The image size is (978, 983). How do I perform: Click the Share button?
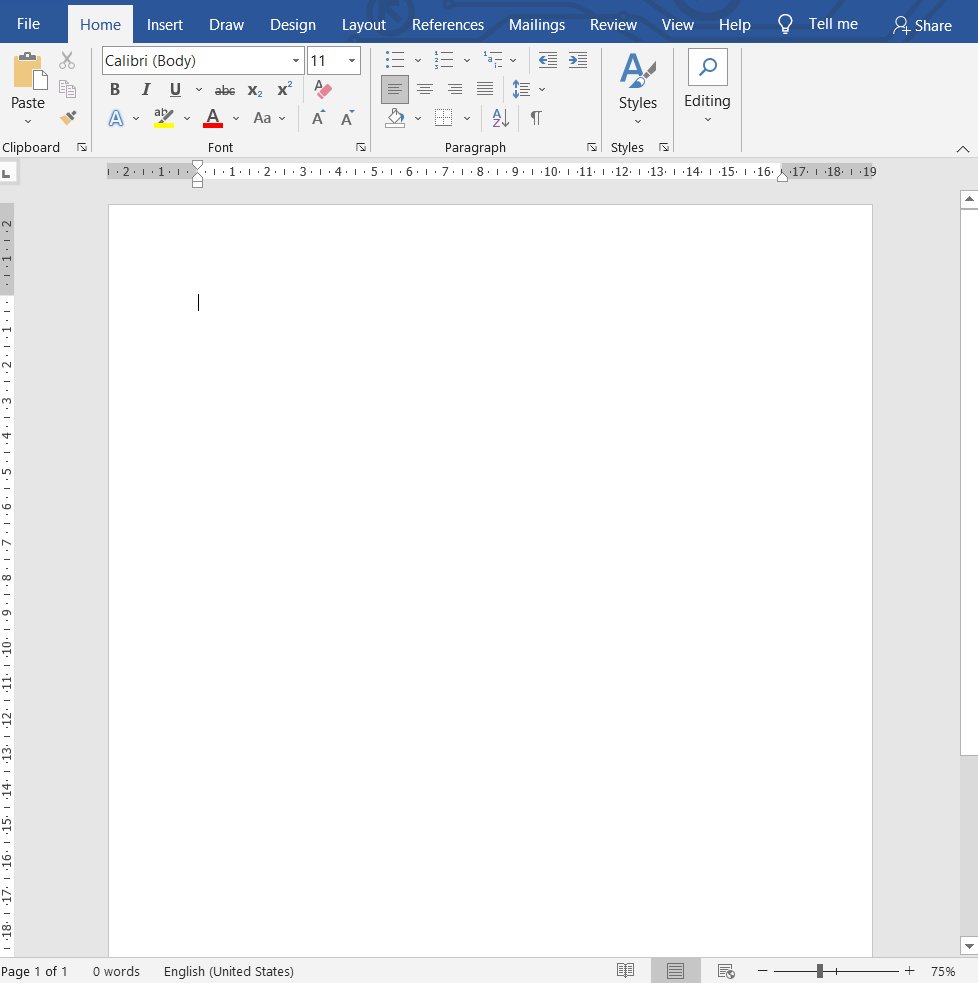(x=923, y=25)
